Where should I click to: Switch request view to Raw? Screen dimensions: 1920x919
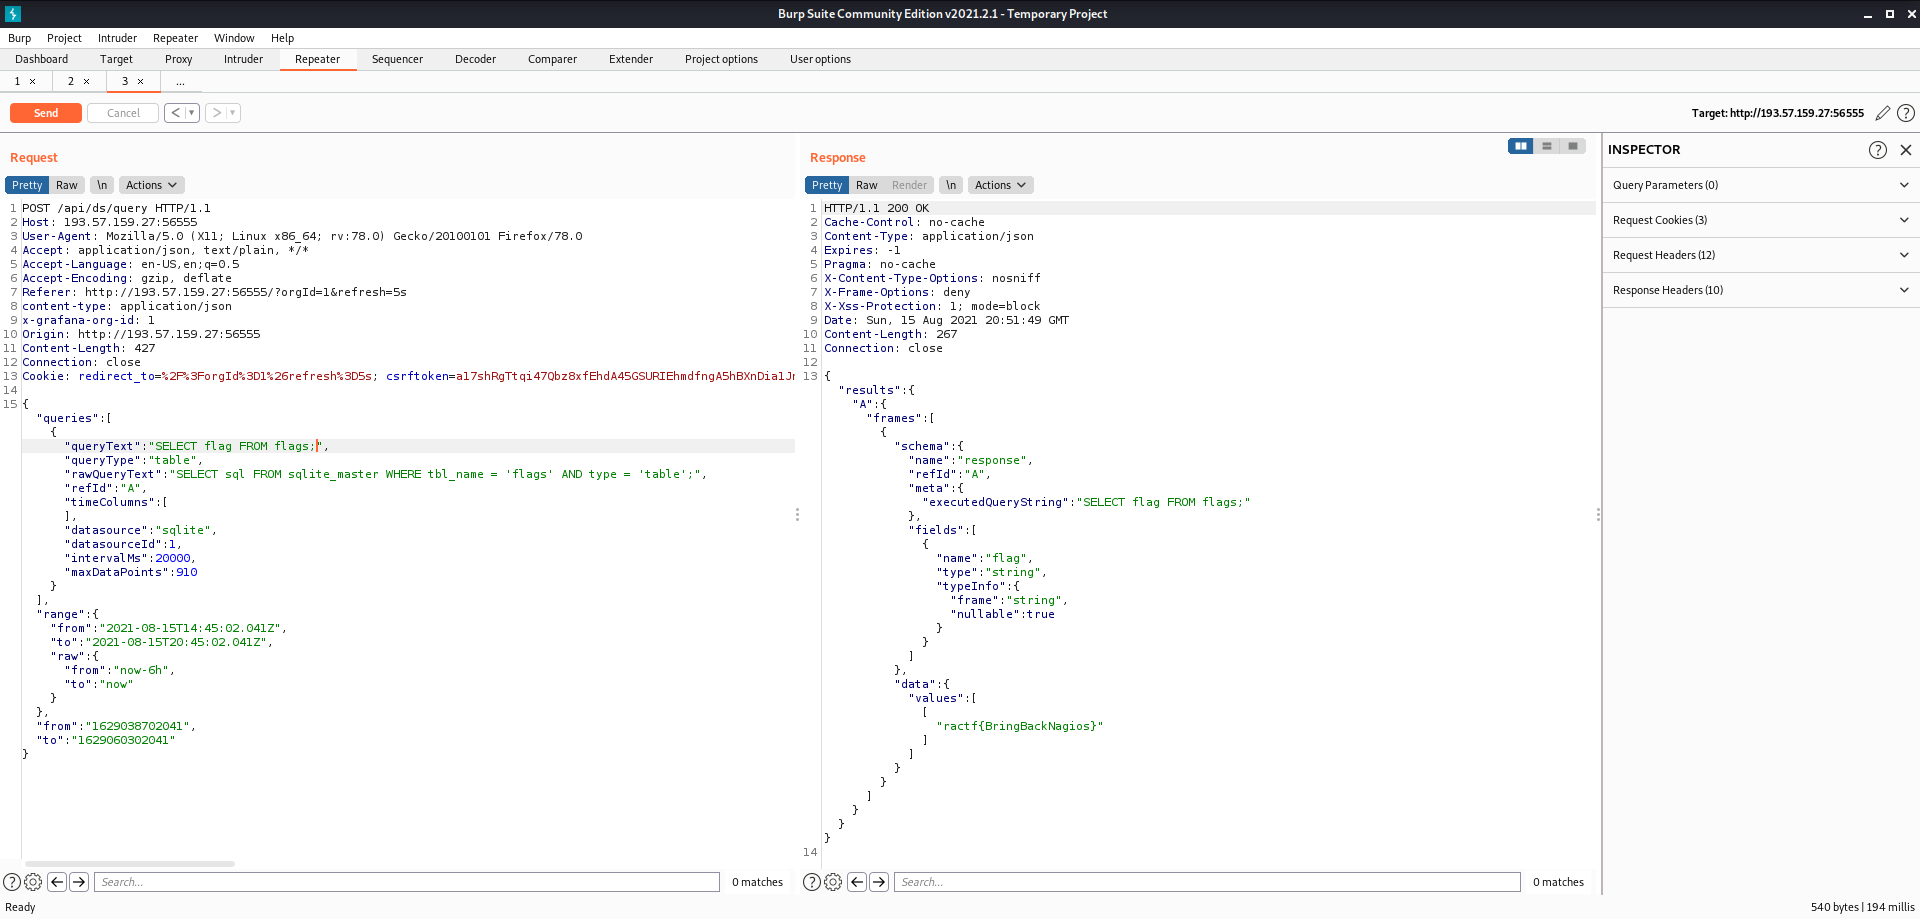point(67,185)
